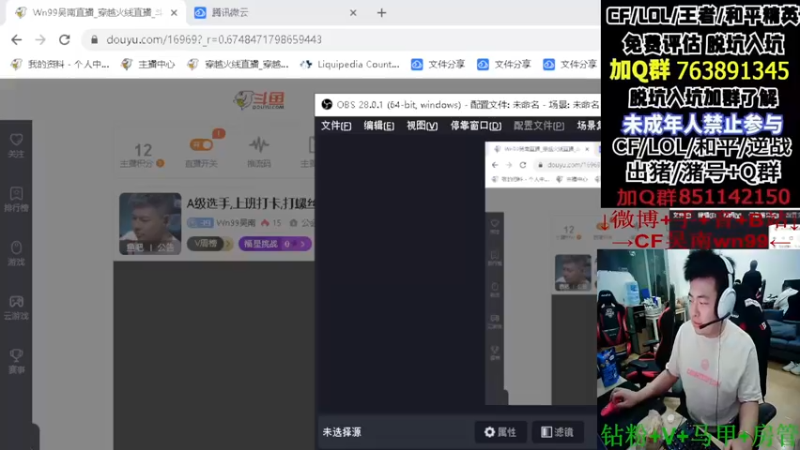Open a new browser tab
Viewport: 800px width, 450px height.
tap(382, 13)
